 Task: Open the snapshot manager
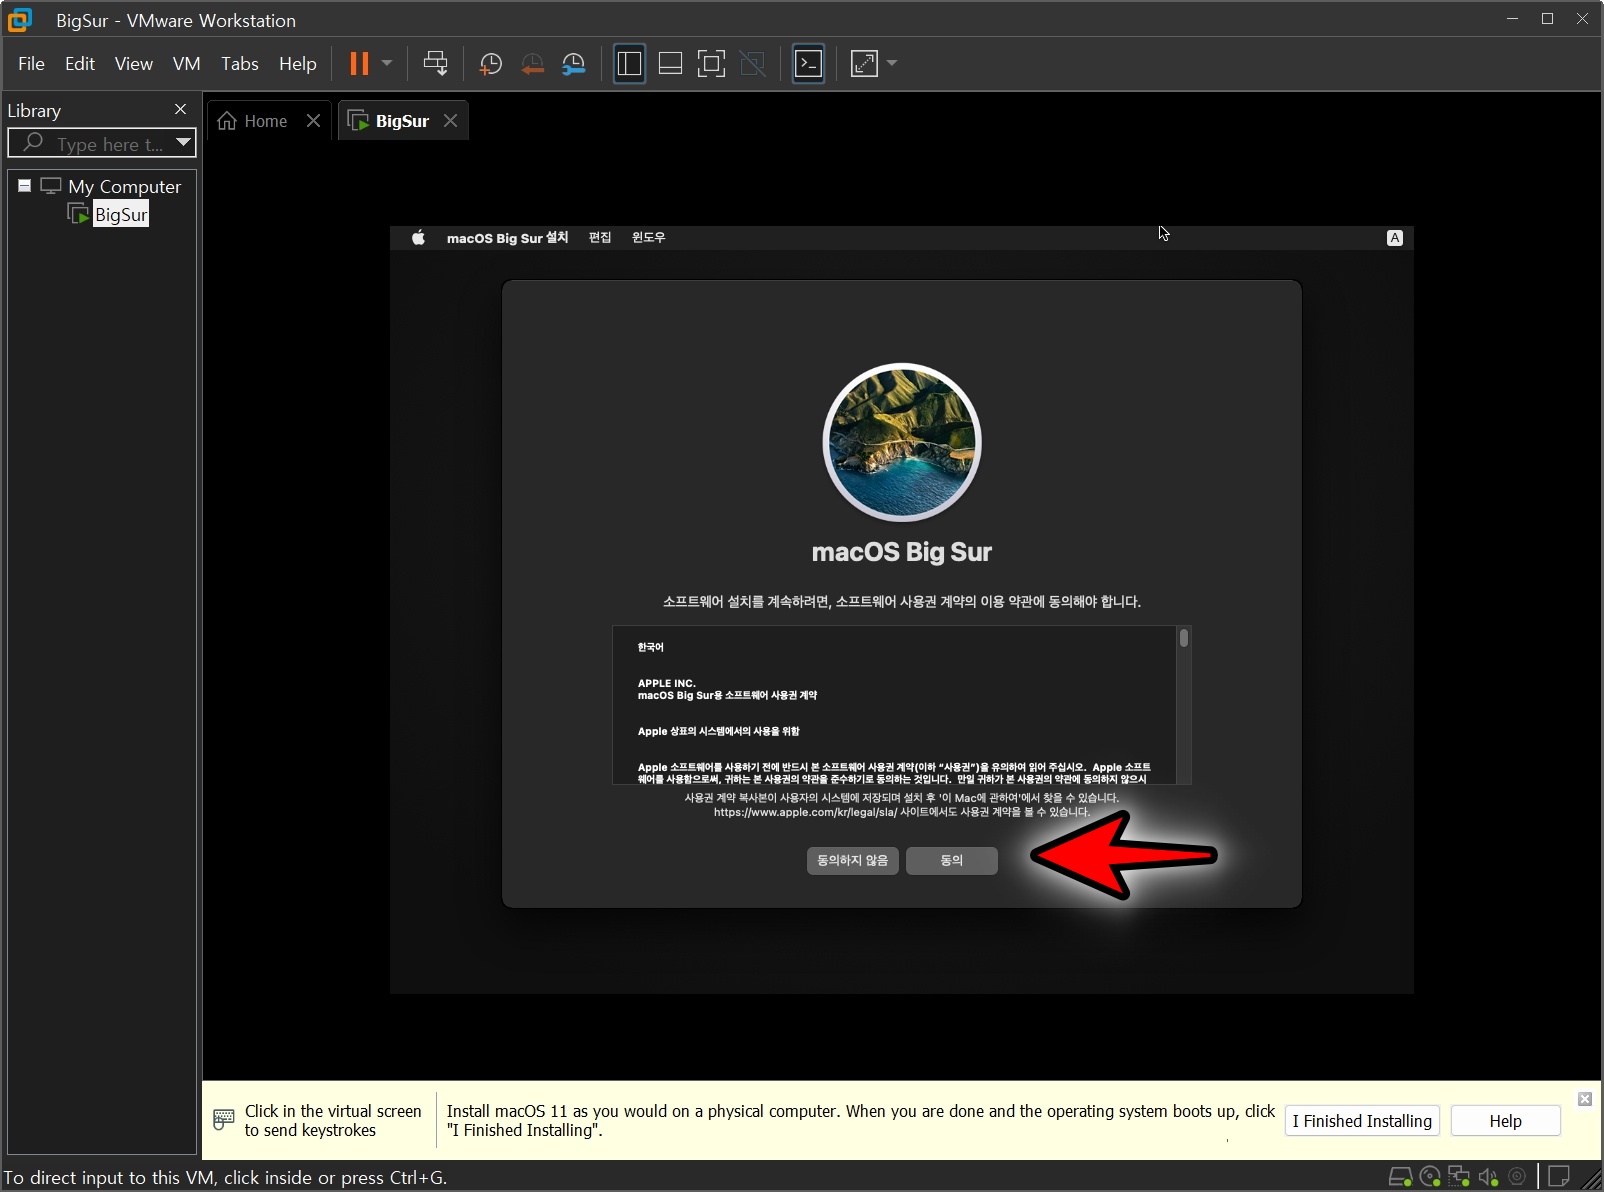[x=574, y=64]
